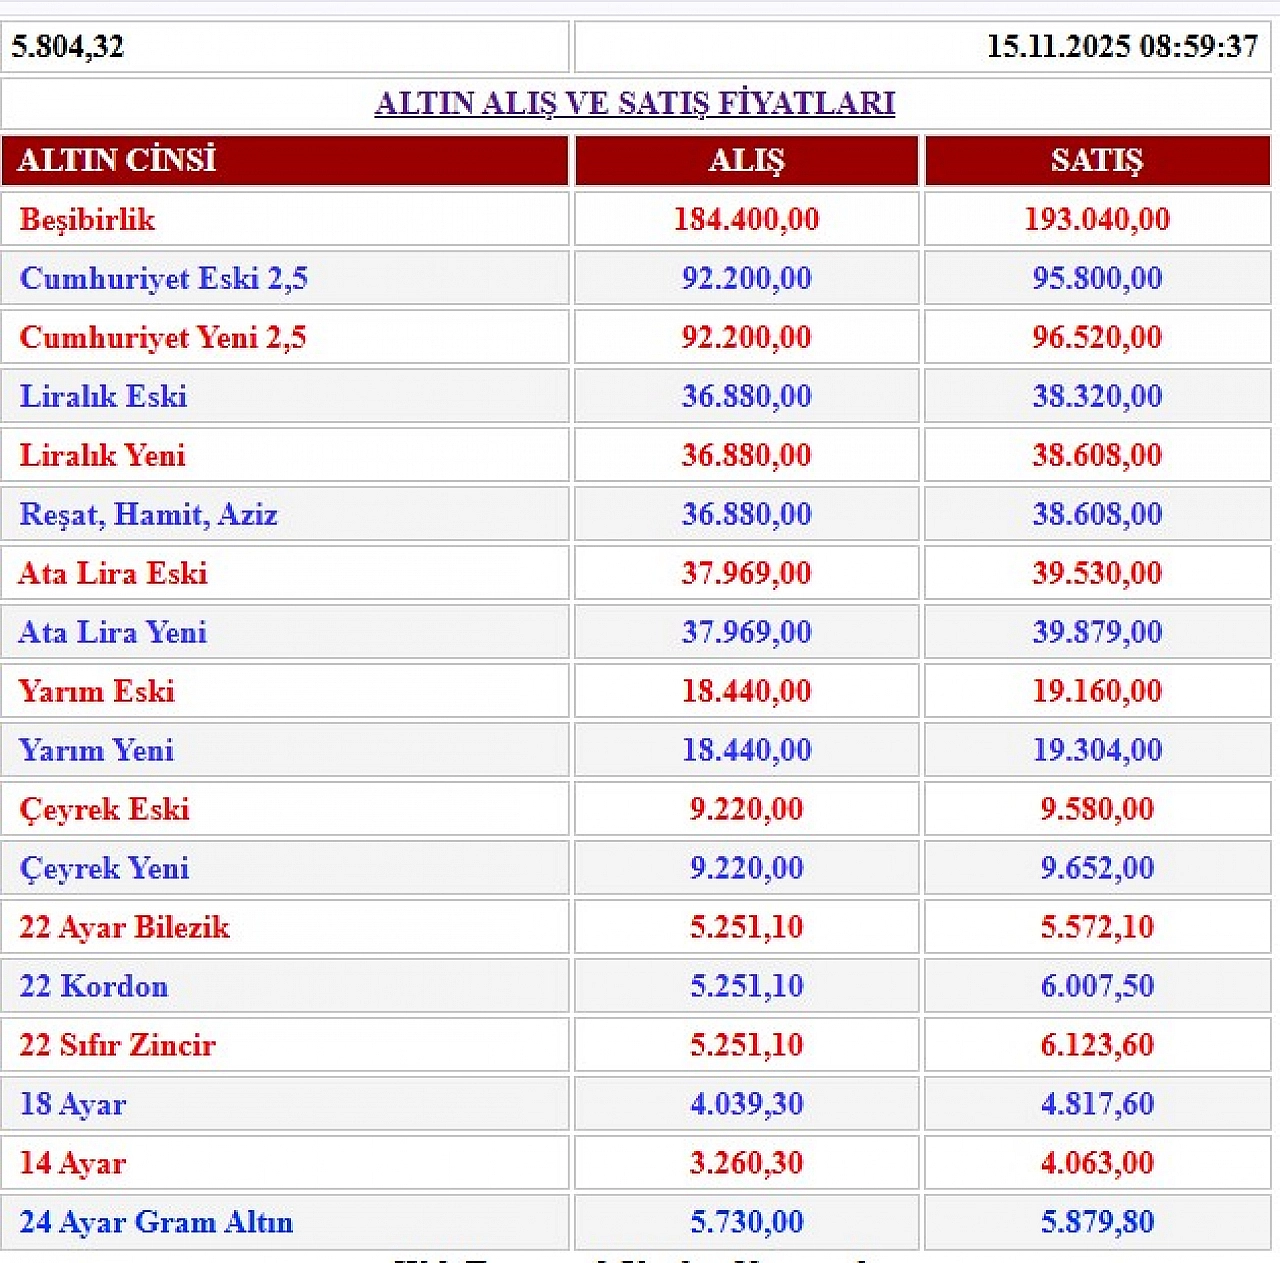Click Beşibirlik selling price 193.040,00

[1096, 219]
